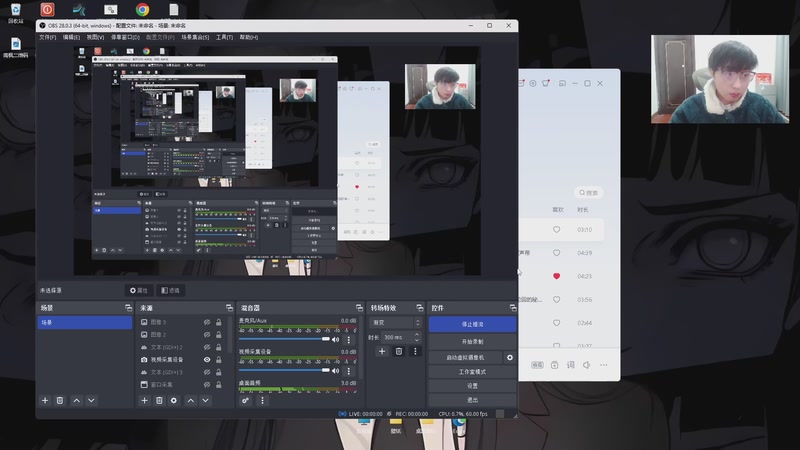This screenshot has width=800, height=450.
Task: Open virtual camera settings gear
Action: pyautogui.click(x=510, y=358)
